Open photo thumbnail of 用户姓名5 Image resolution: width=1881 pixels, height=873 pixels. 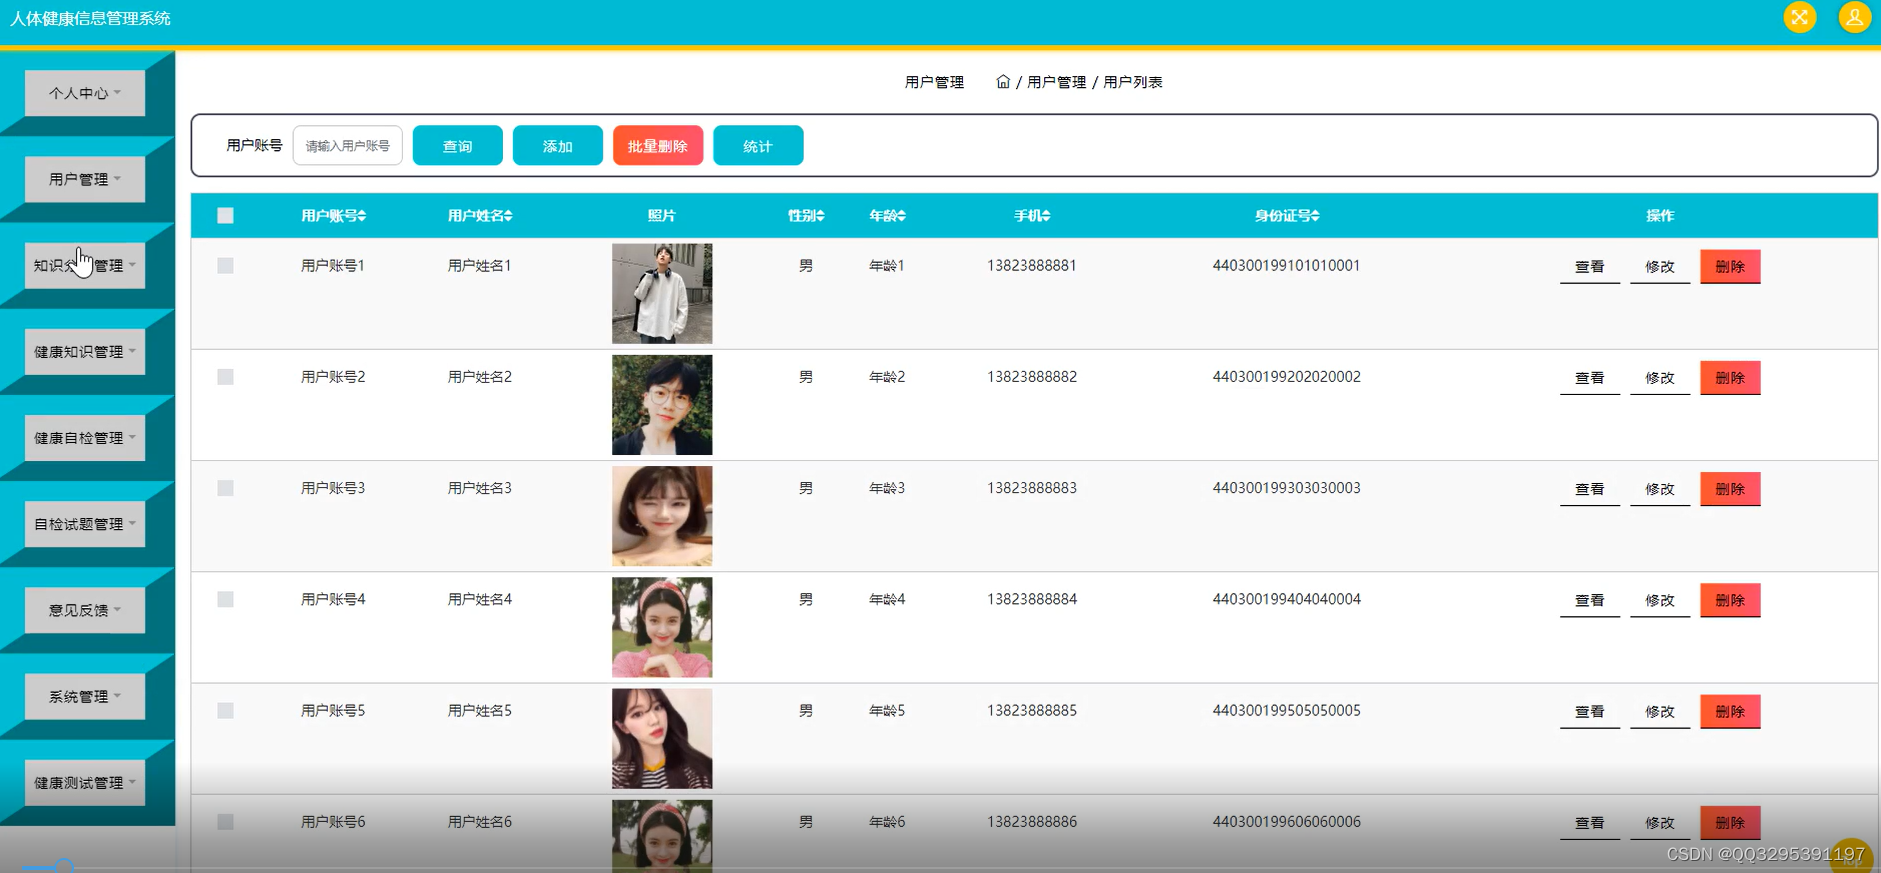click(x=662, y=738)
